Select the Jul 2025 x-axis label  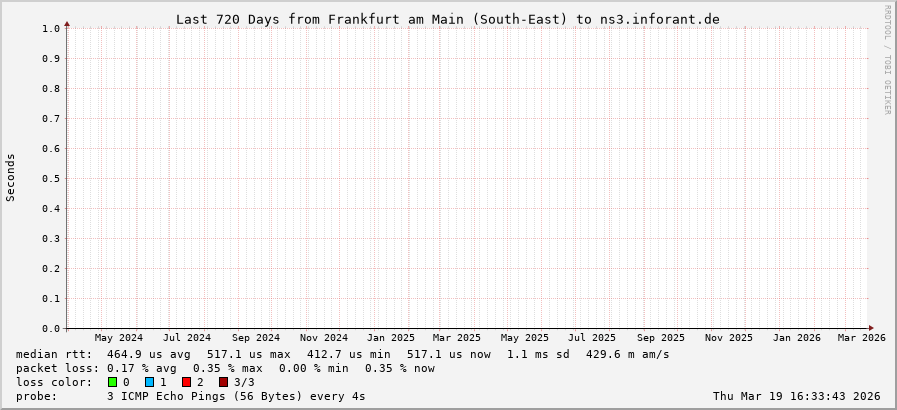coord(591,338)
